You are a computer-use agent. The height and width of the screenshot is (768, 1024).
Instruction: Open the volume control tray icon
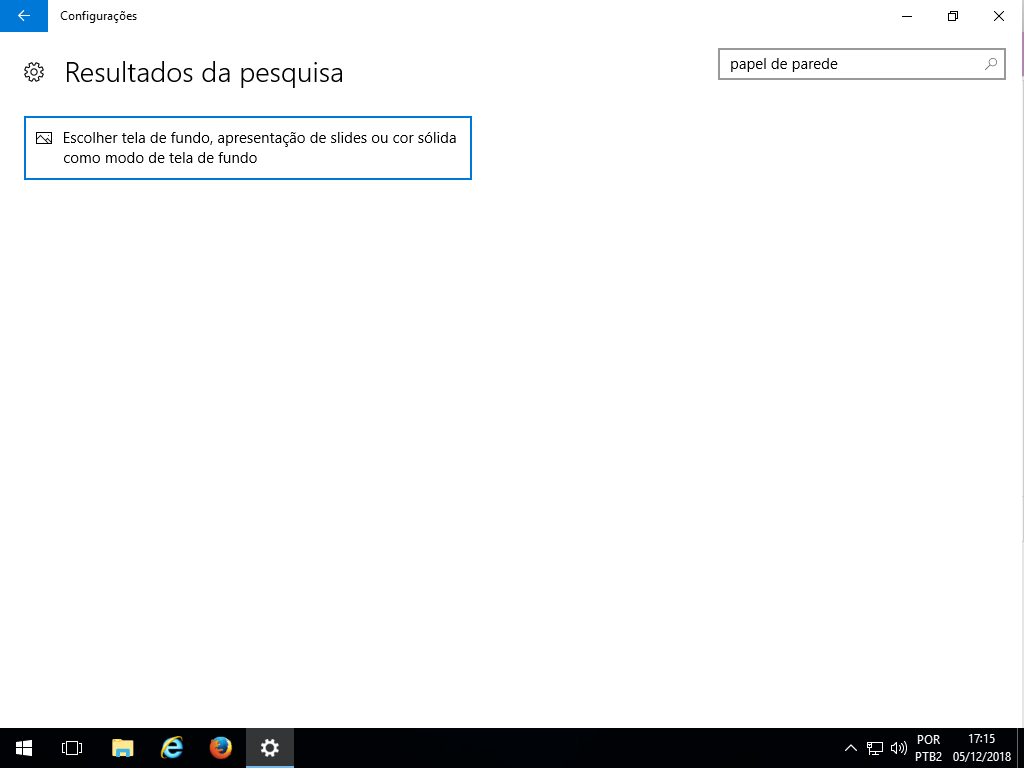click(x=898, y=748)
